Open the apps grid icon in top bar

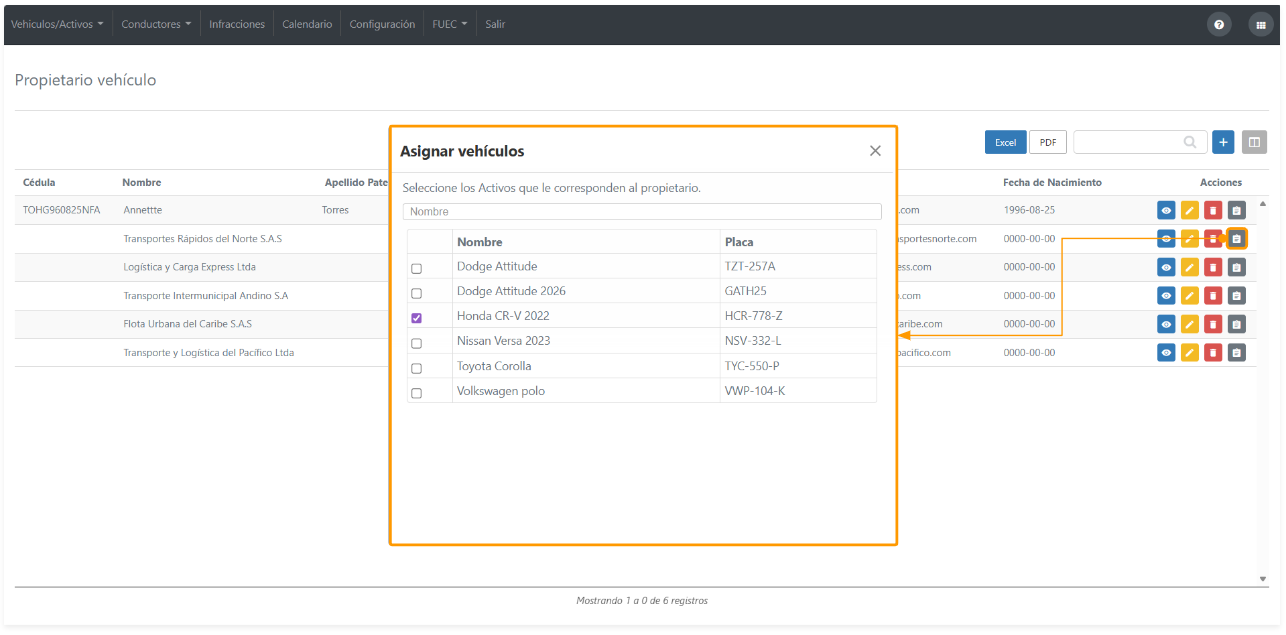1260,25
